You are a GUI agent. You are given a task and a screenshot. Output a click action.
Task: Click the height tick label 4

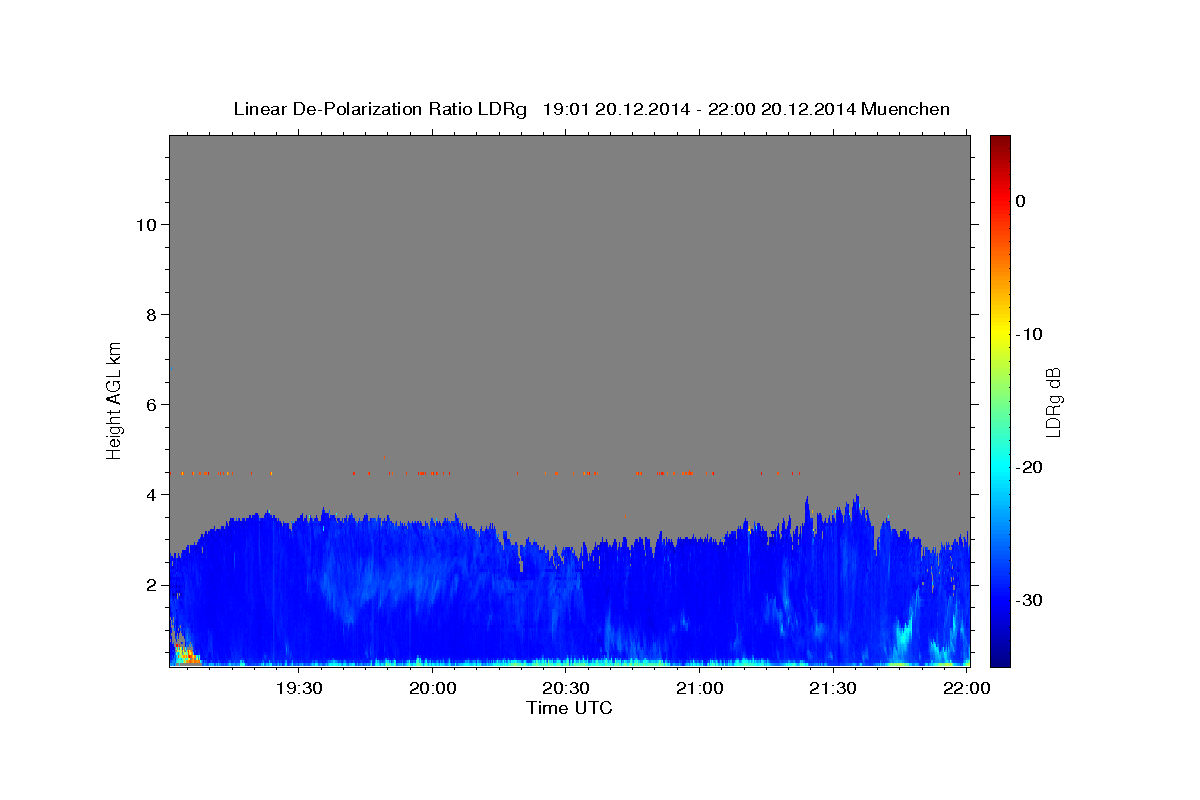click(x=151, y=494)
